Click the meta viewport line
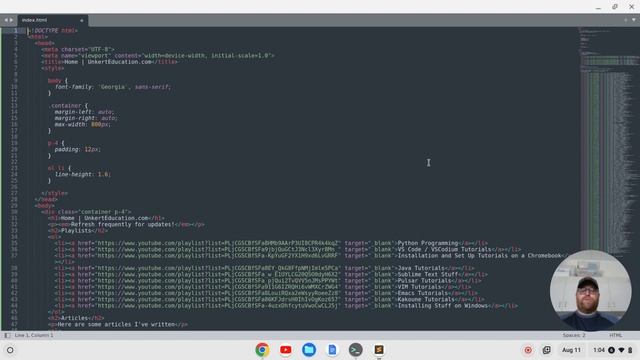 [x=158, y=56]
